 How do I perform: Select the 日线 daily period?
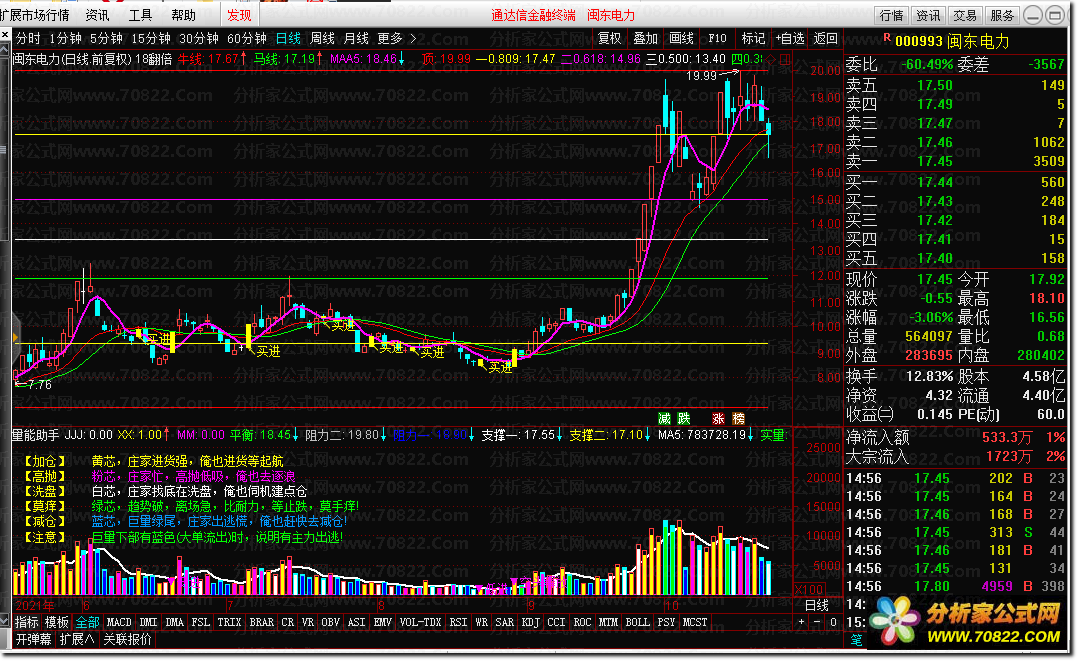click(288, 39)
